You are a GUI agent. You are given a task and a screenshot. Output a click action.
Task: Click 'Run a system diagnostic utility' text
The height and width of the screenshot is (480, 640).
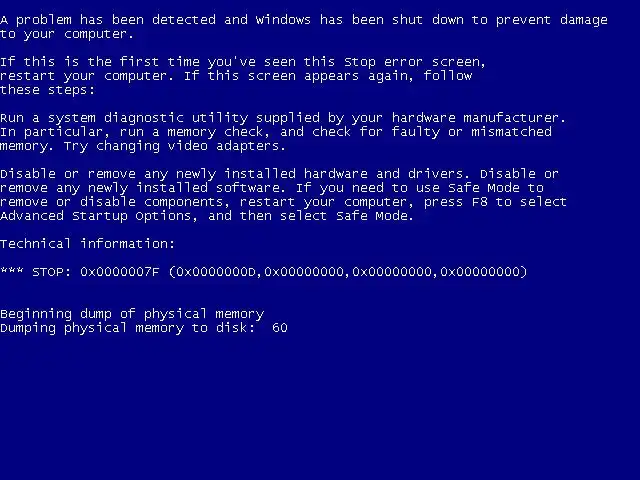(124, 118)
